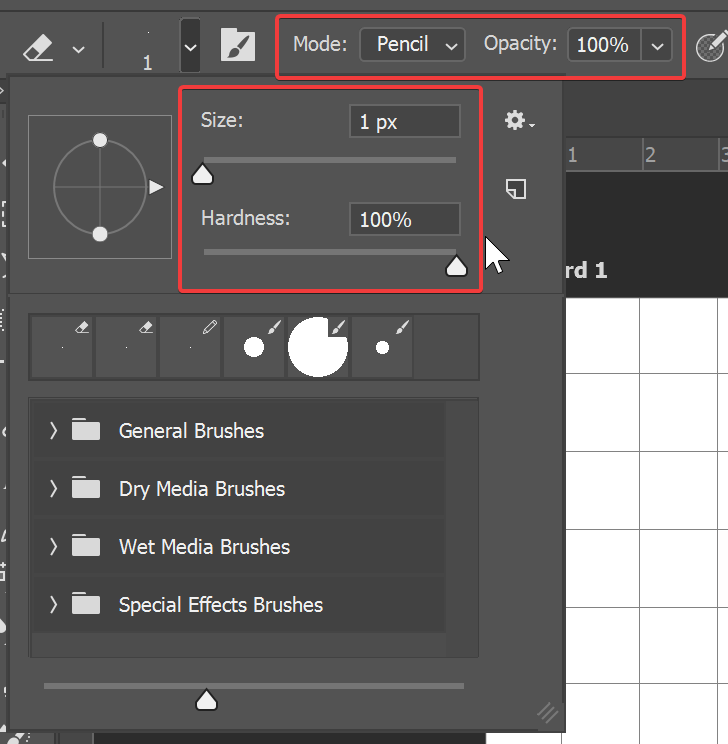Expand the Wet Media Brushes folder chevron
The width and height of the screenshot is (728, 744).
54,547
